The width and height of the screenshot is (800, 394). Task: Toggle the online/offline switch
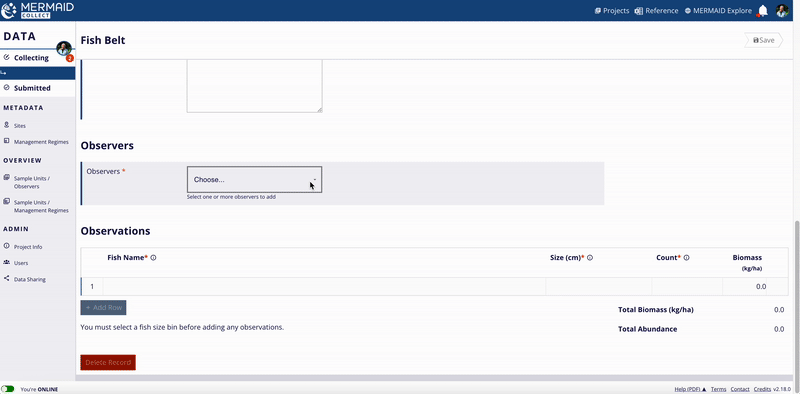8,389
